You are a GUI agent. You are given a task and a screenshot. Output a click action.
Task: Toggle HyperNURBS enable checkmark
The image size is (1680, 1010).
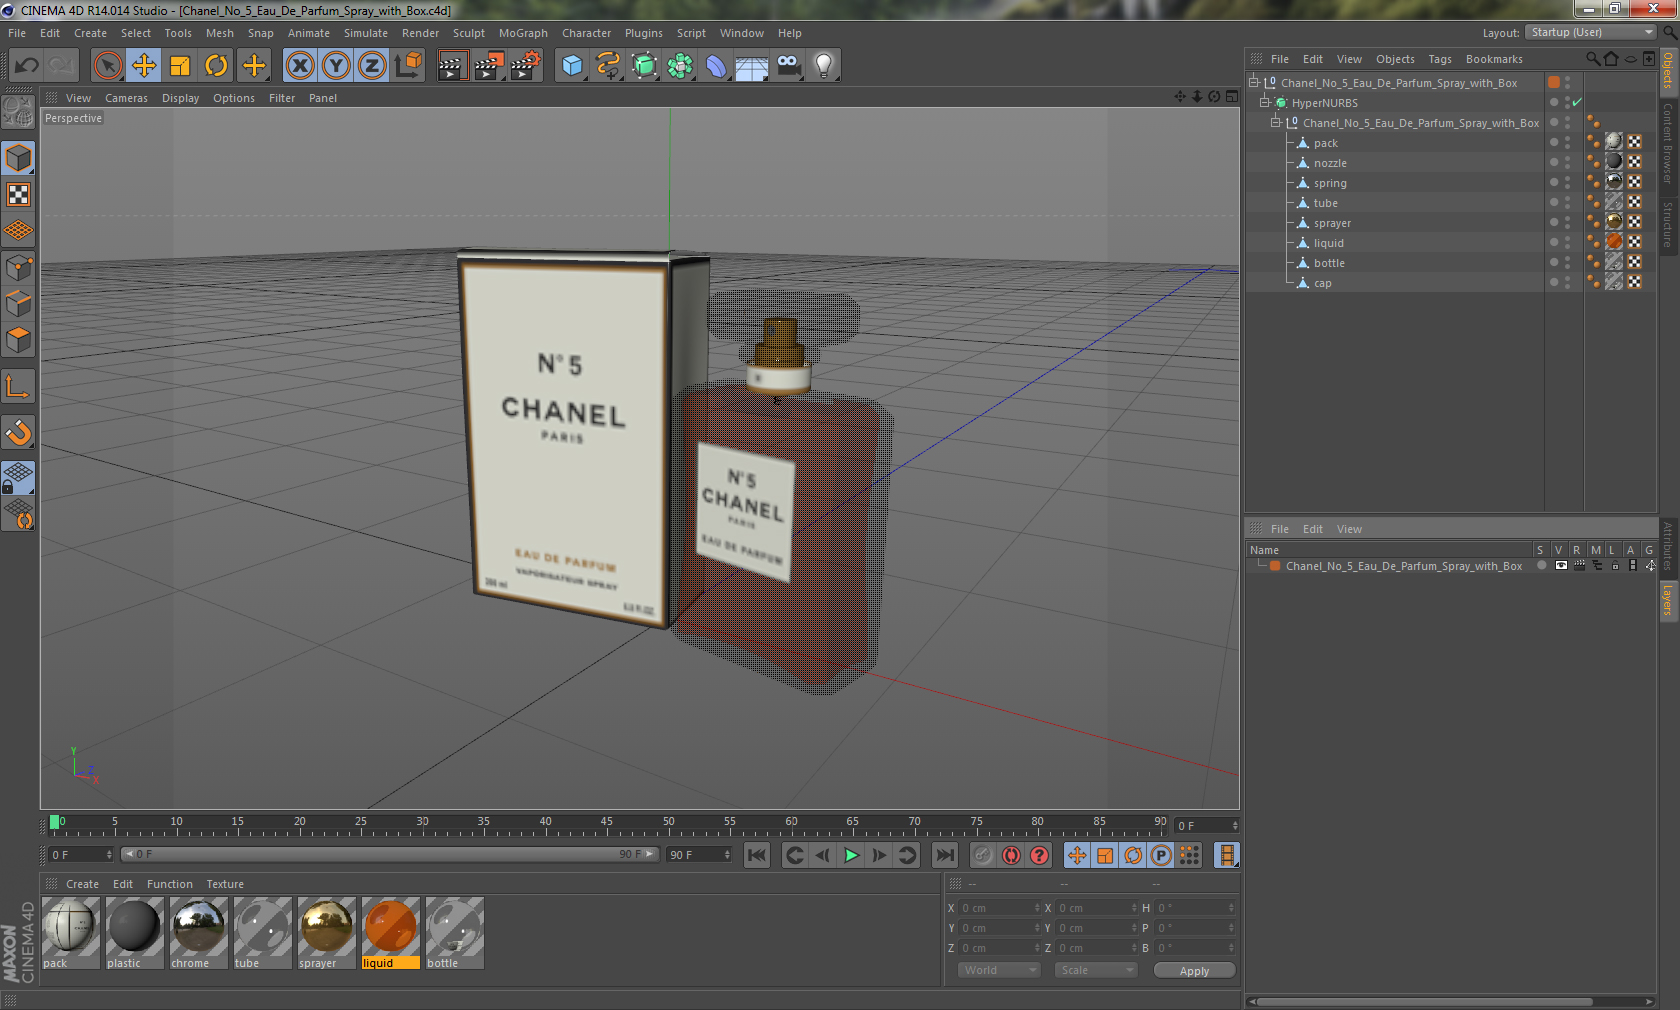click(1577, 103)
